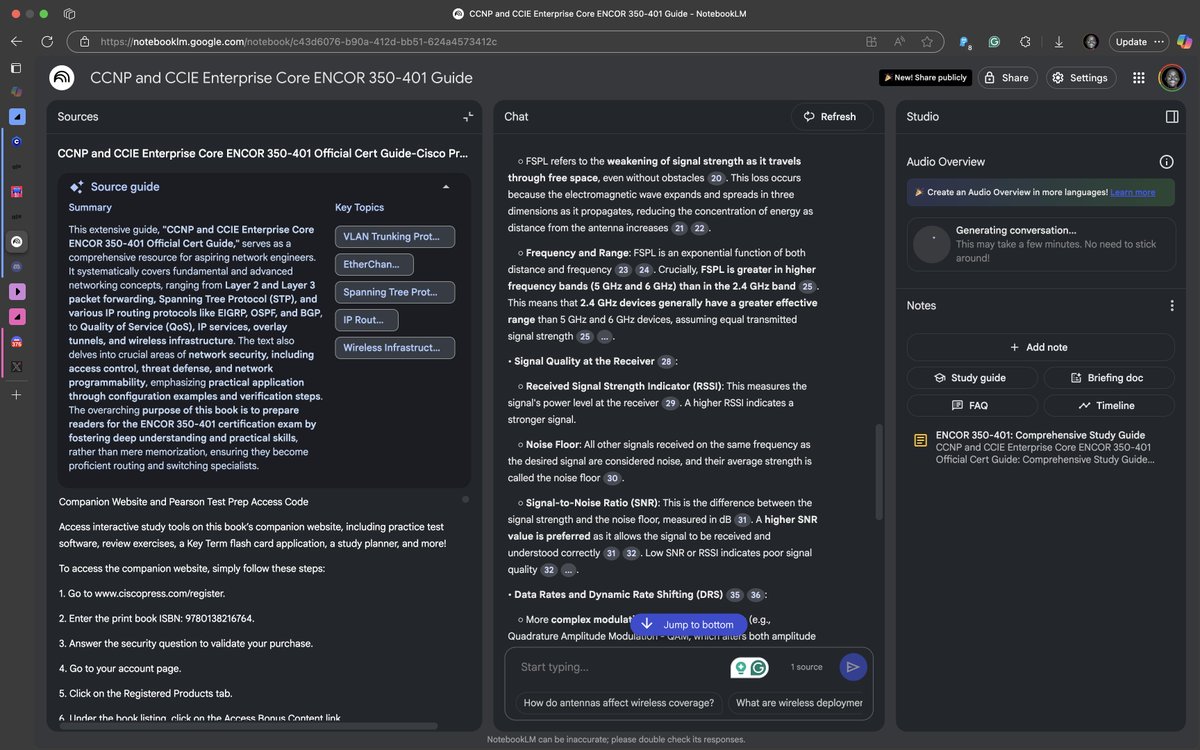Open the Grammarly browser extension
Screen dimensions: 1200x750
point(994,42)
